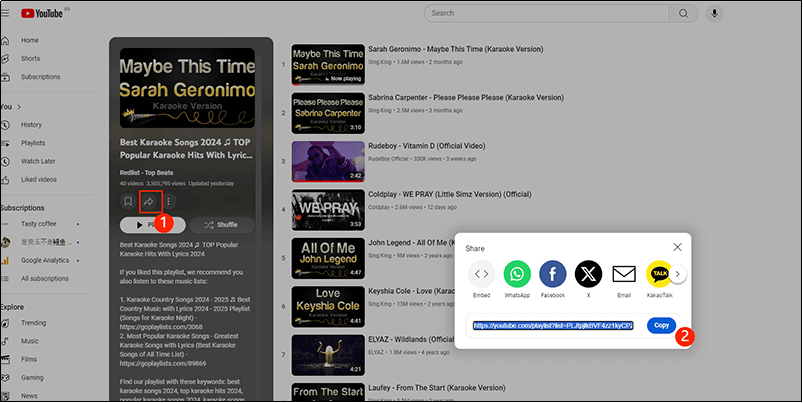
Task: Save playlist with bookmark icon
Action: (128, 201)
